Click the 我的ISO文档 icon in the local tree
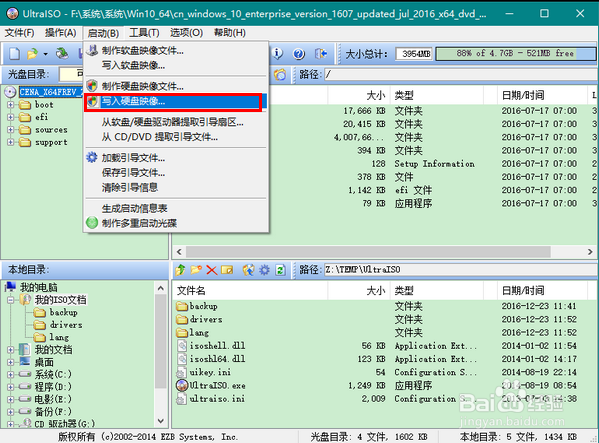 tap(25, 299)
